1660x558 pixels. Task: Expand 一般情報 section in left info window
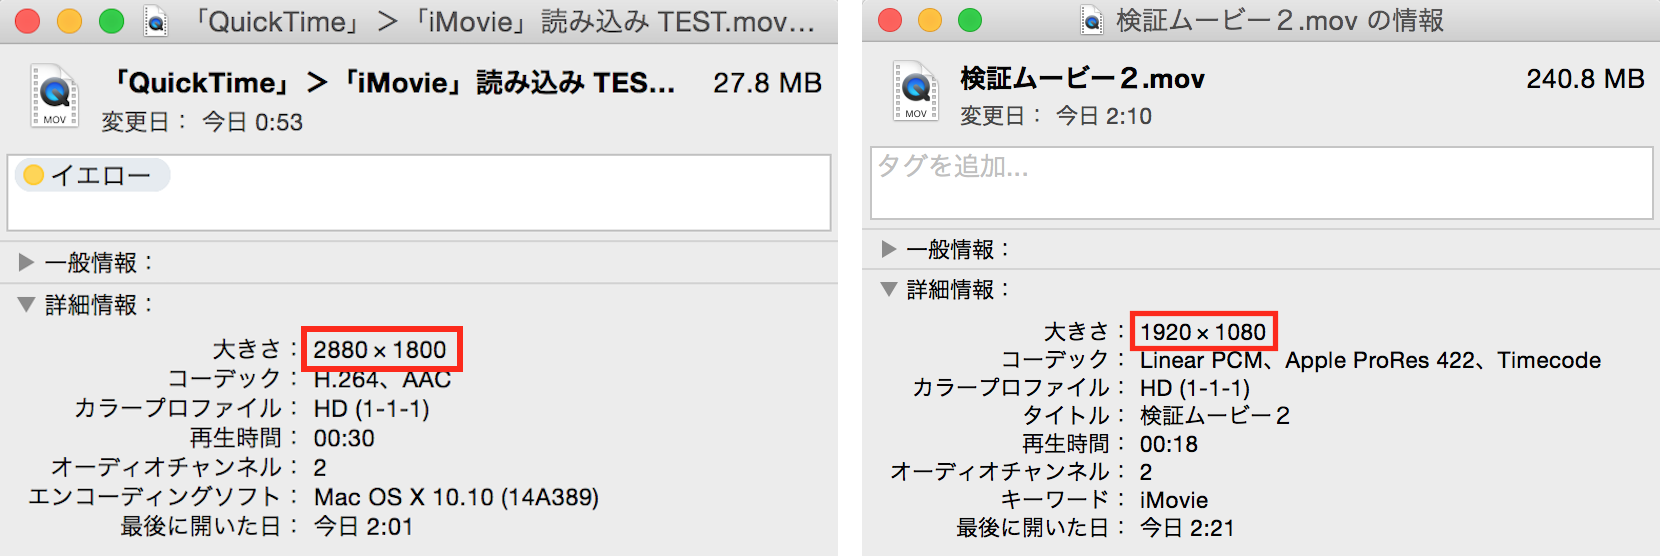tap(27, 263)
